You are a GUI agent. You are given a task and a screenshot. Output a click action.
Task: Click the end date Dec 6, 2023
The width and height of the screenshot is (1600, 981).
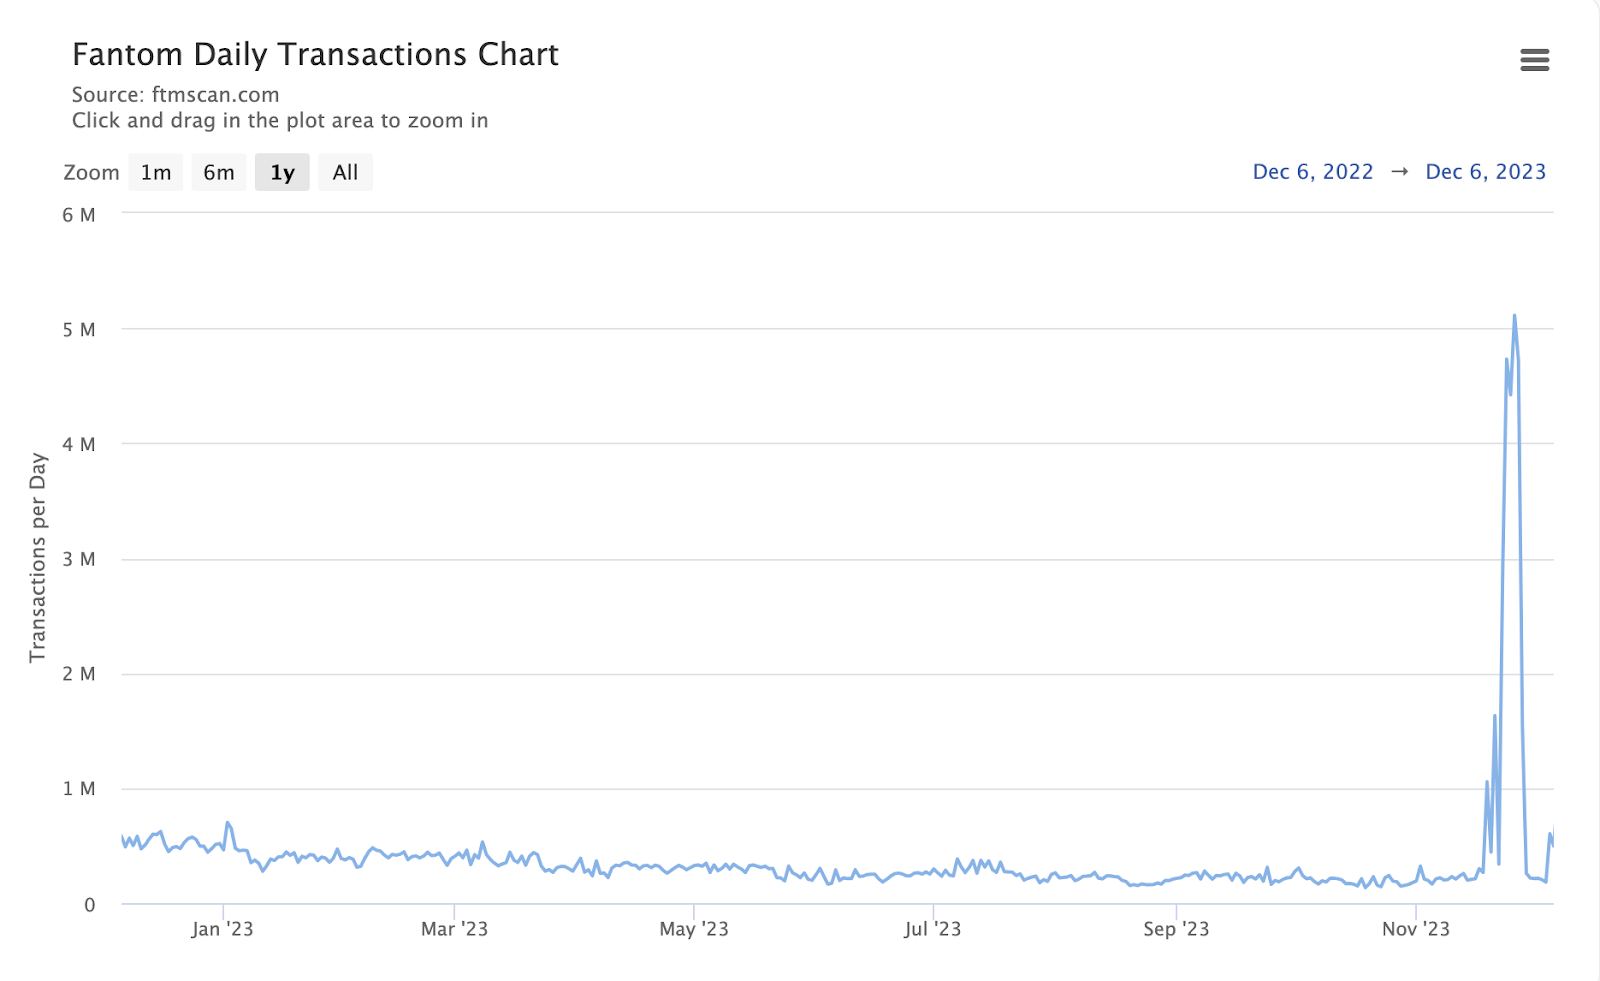[x=1485, y=172]
